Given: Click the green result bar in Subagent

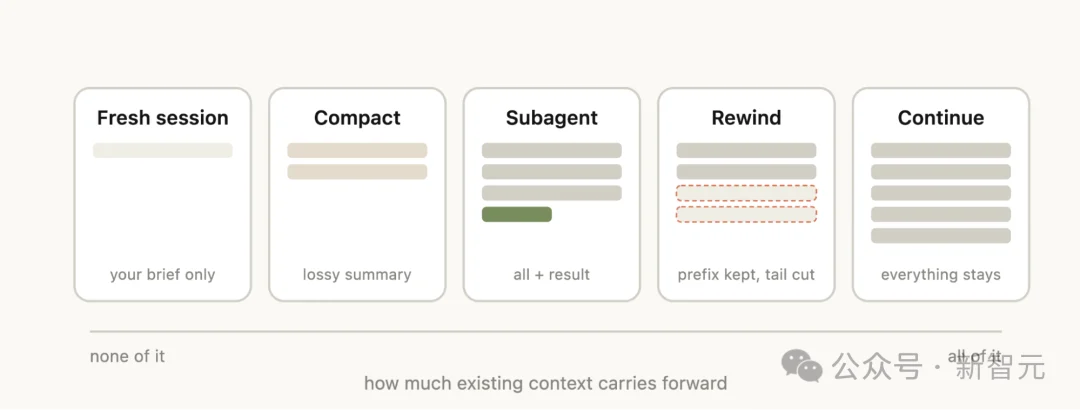Looking at the screenshot, I should 517,214.
